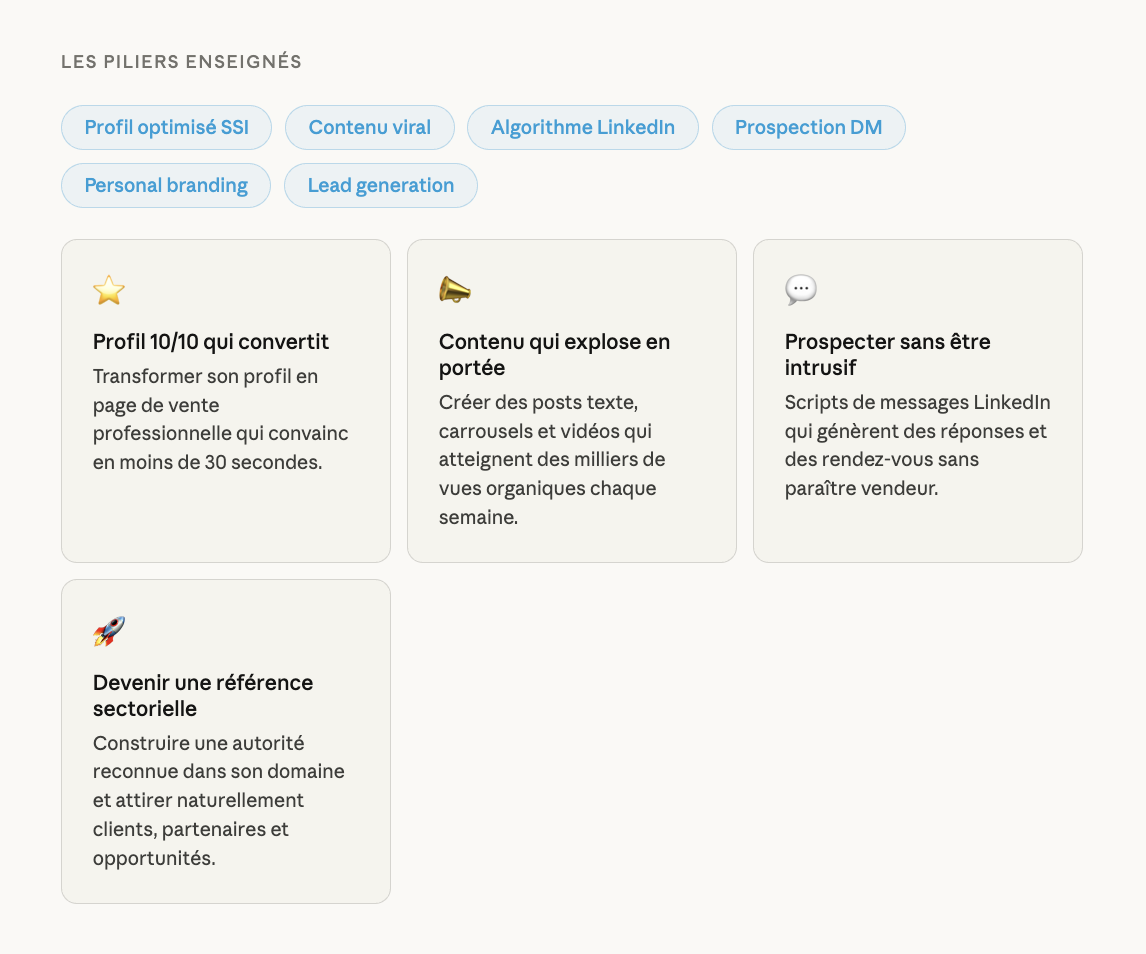Select the Personal branding pill
1146x954 pixels.
coord(166,186)
